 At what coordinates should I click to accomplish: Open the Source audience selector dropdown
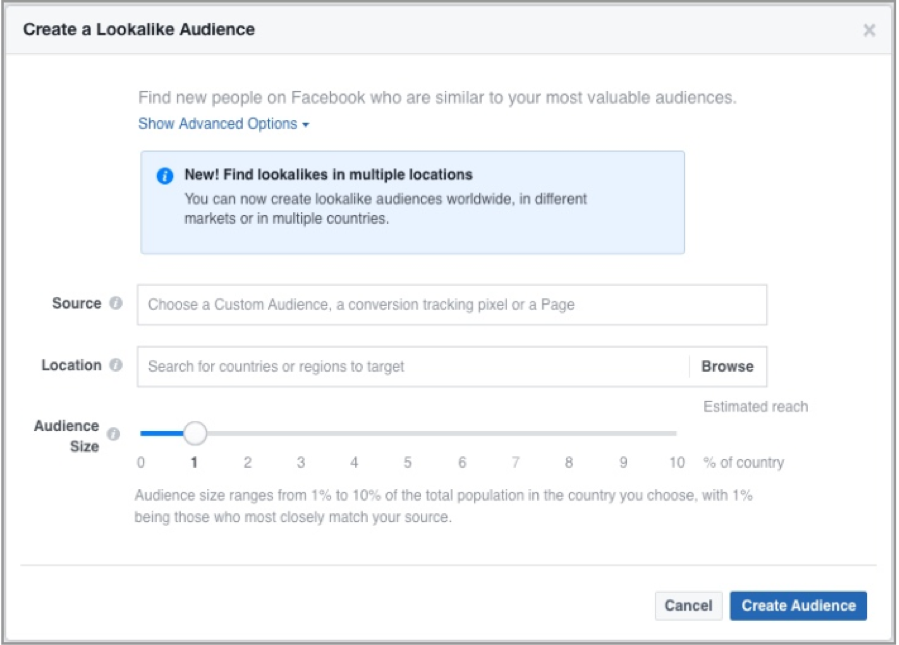pos(450,304)
